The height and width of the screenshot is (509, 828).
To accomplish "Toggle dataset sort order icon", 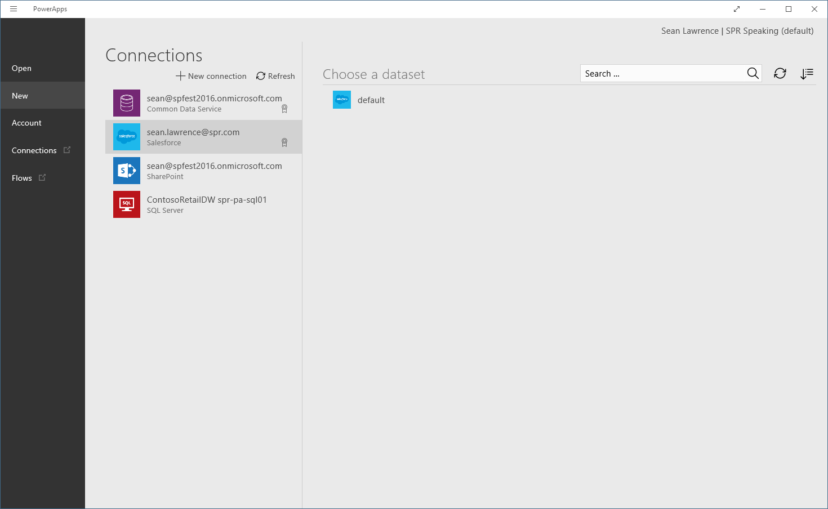I will click(807, 74).
